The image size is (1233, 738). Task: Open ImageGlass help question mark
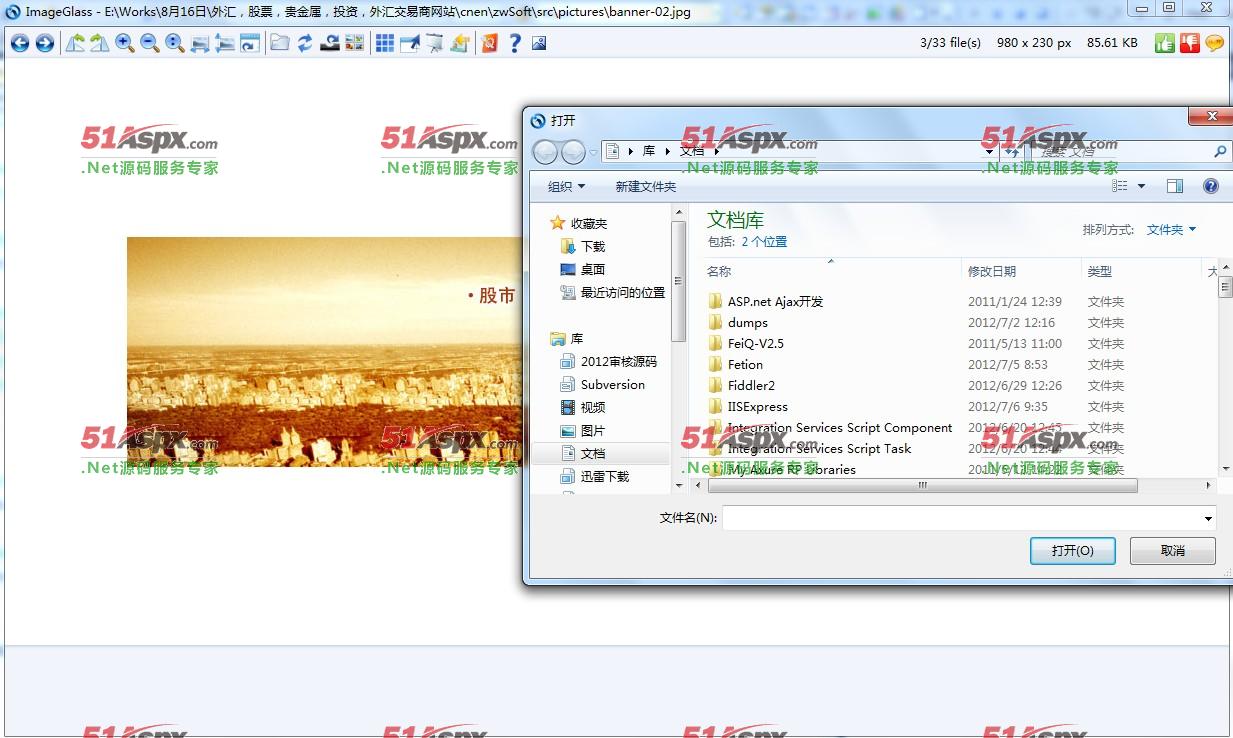(514, 43)
